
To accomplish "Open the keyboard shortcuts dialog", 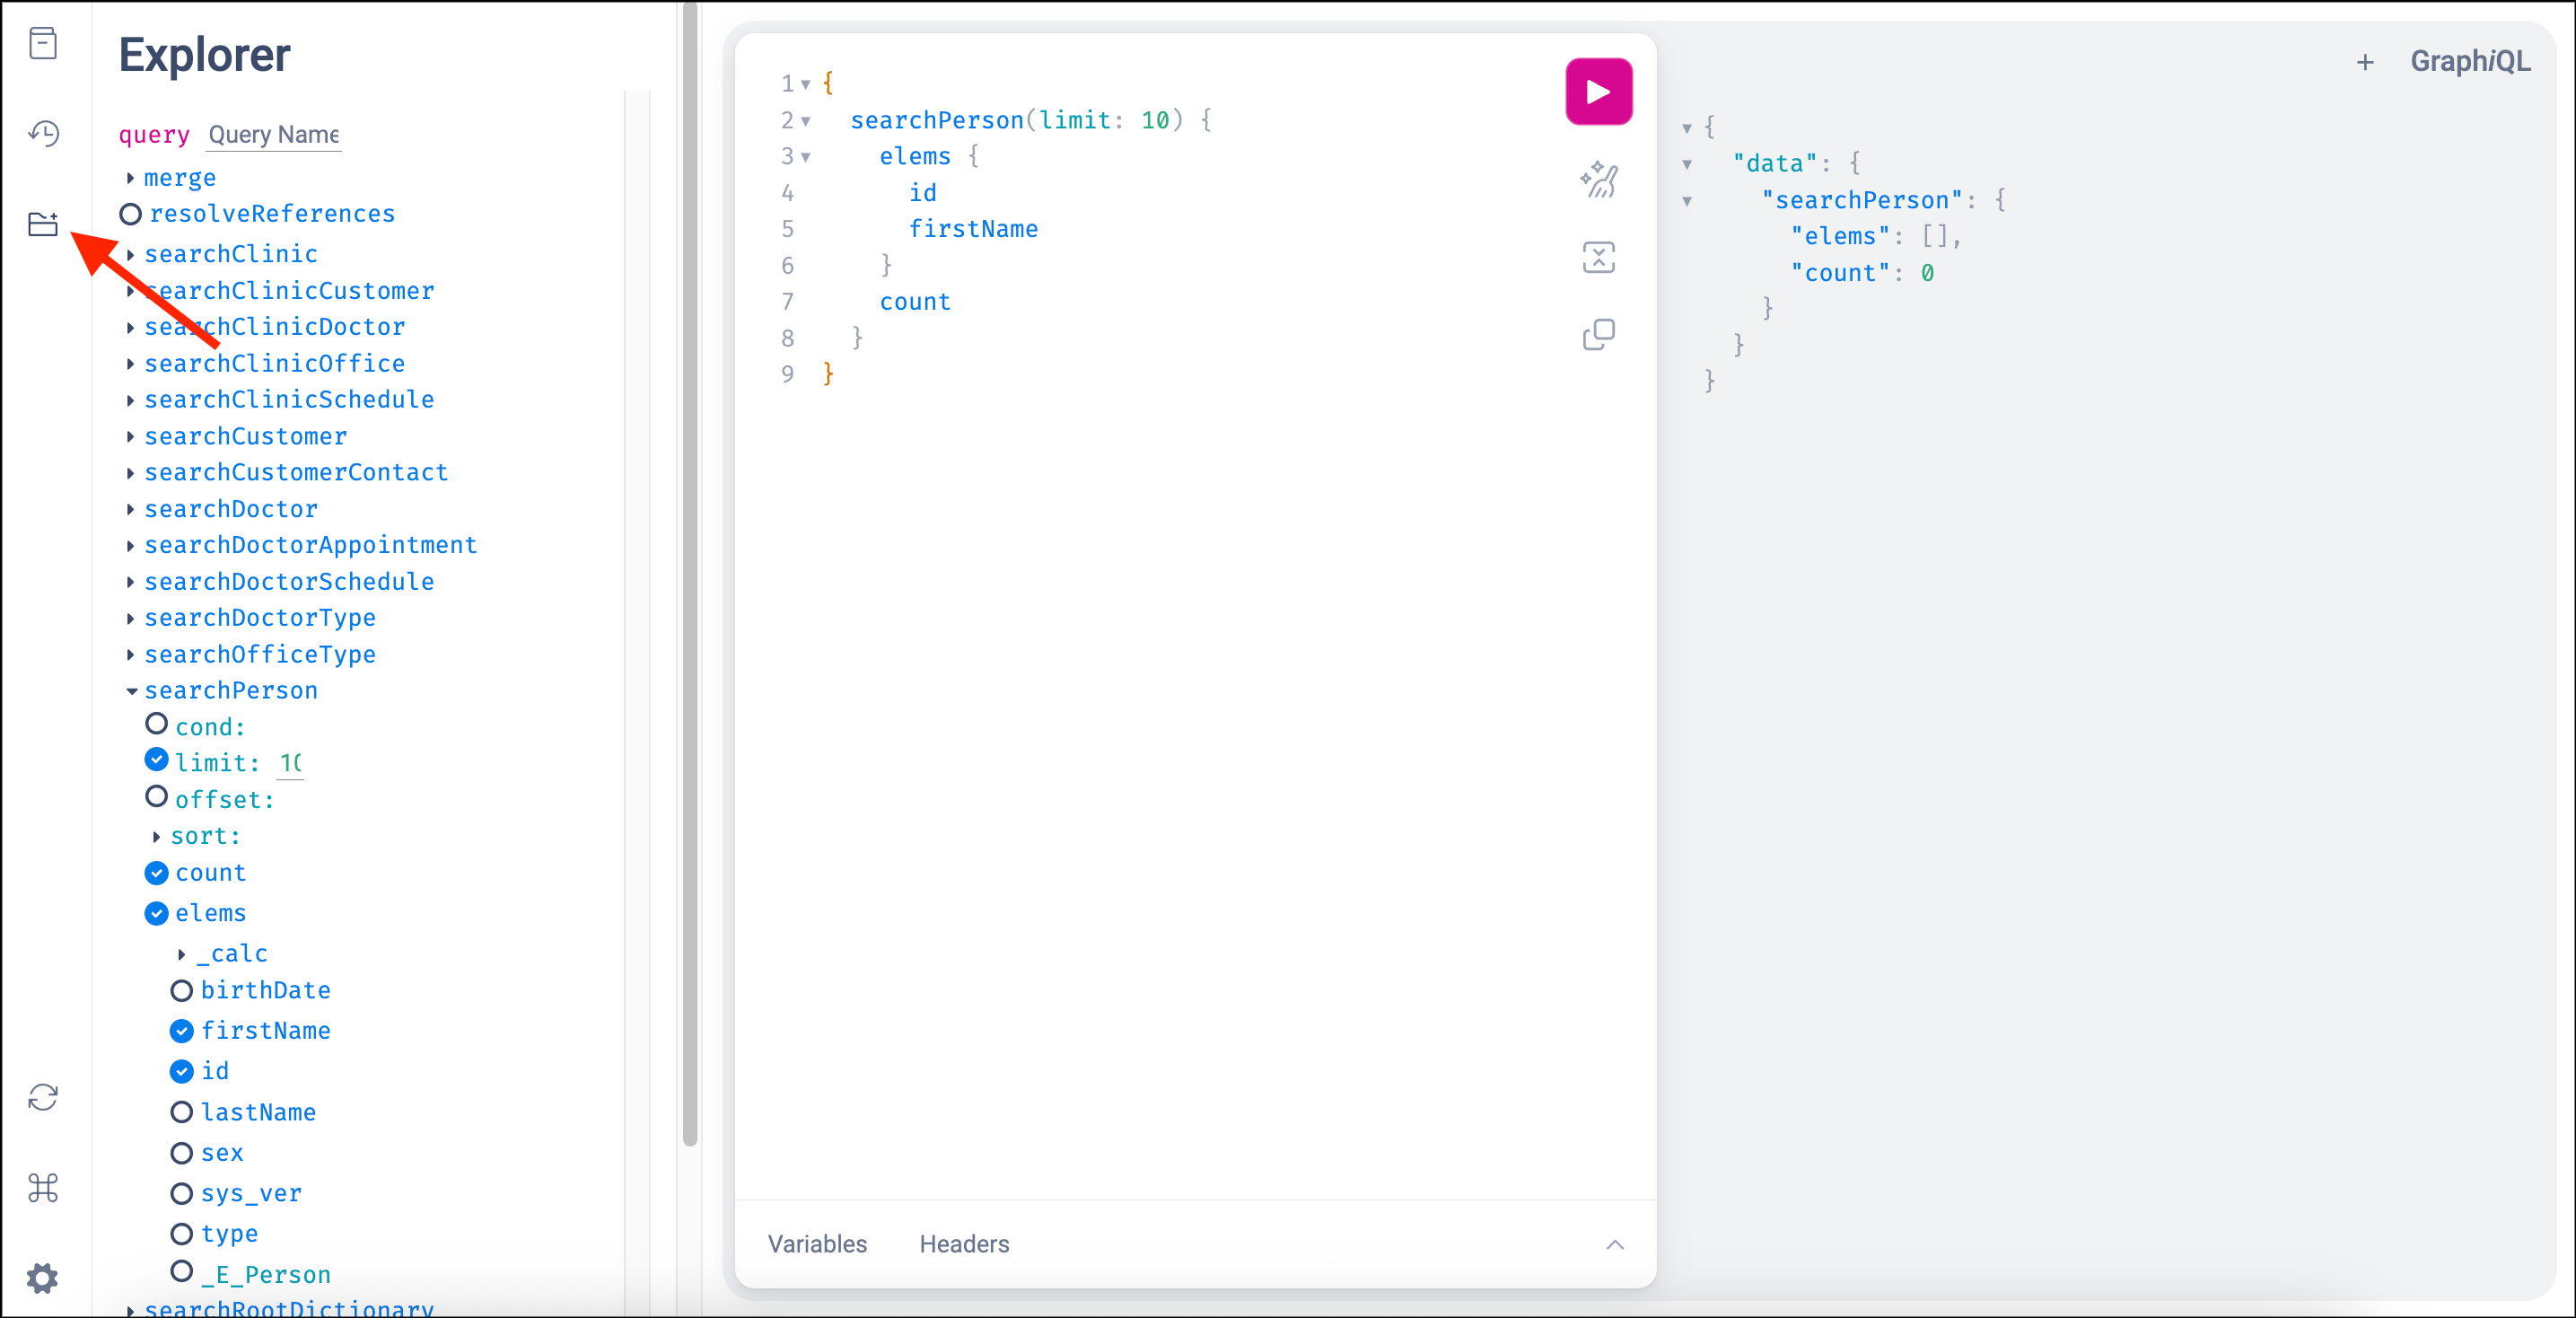I will [x=43, y=1187].
